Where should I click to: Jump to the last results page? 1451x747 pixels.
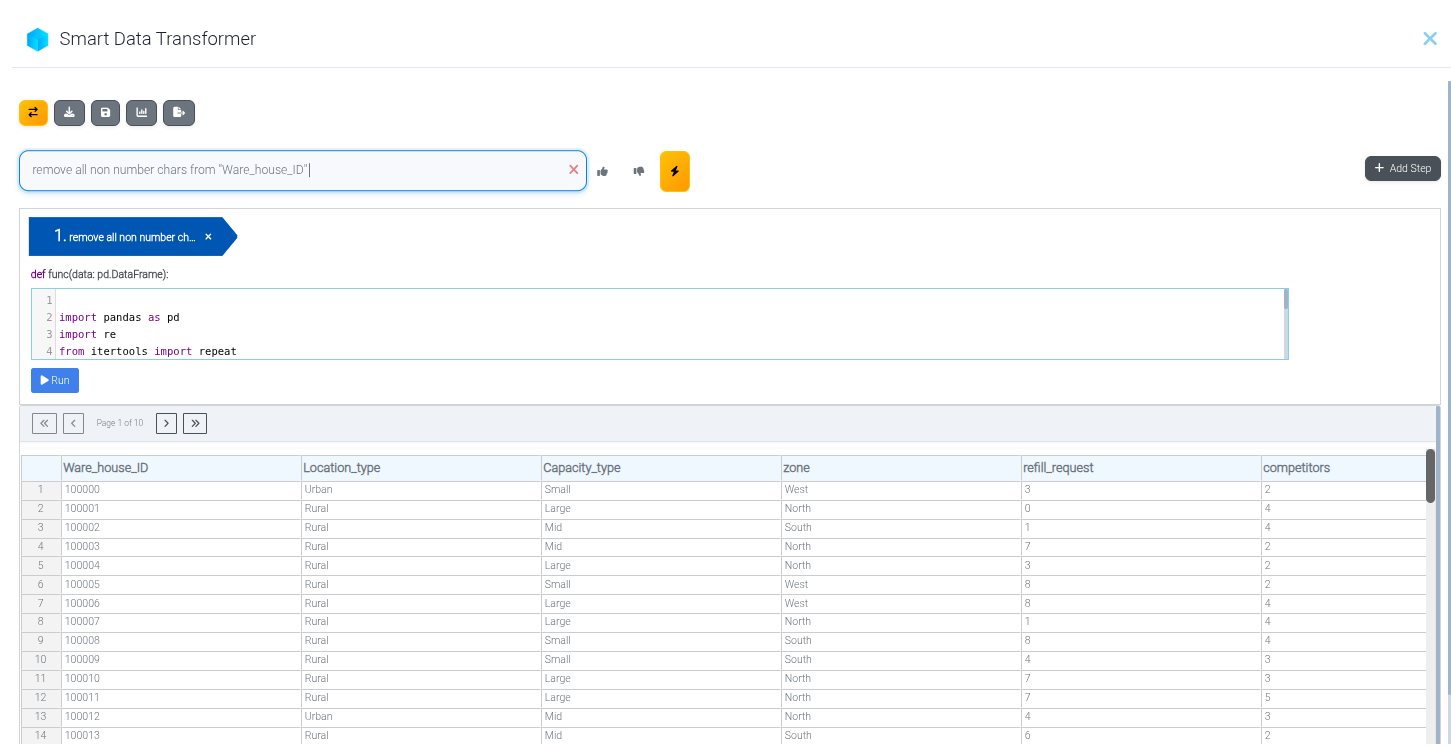[195, 423]
